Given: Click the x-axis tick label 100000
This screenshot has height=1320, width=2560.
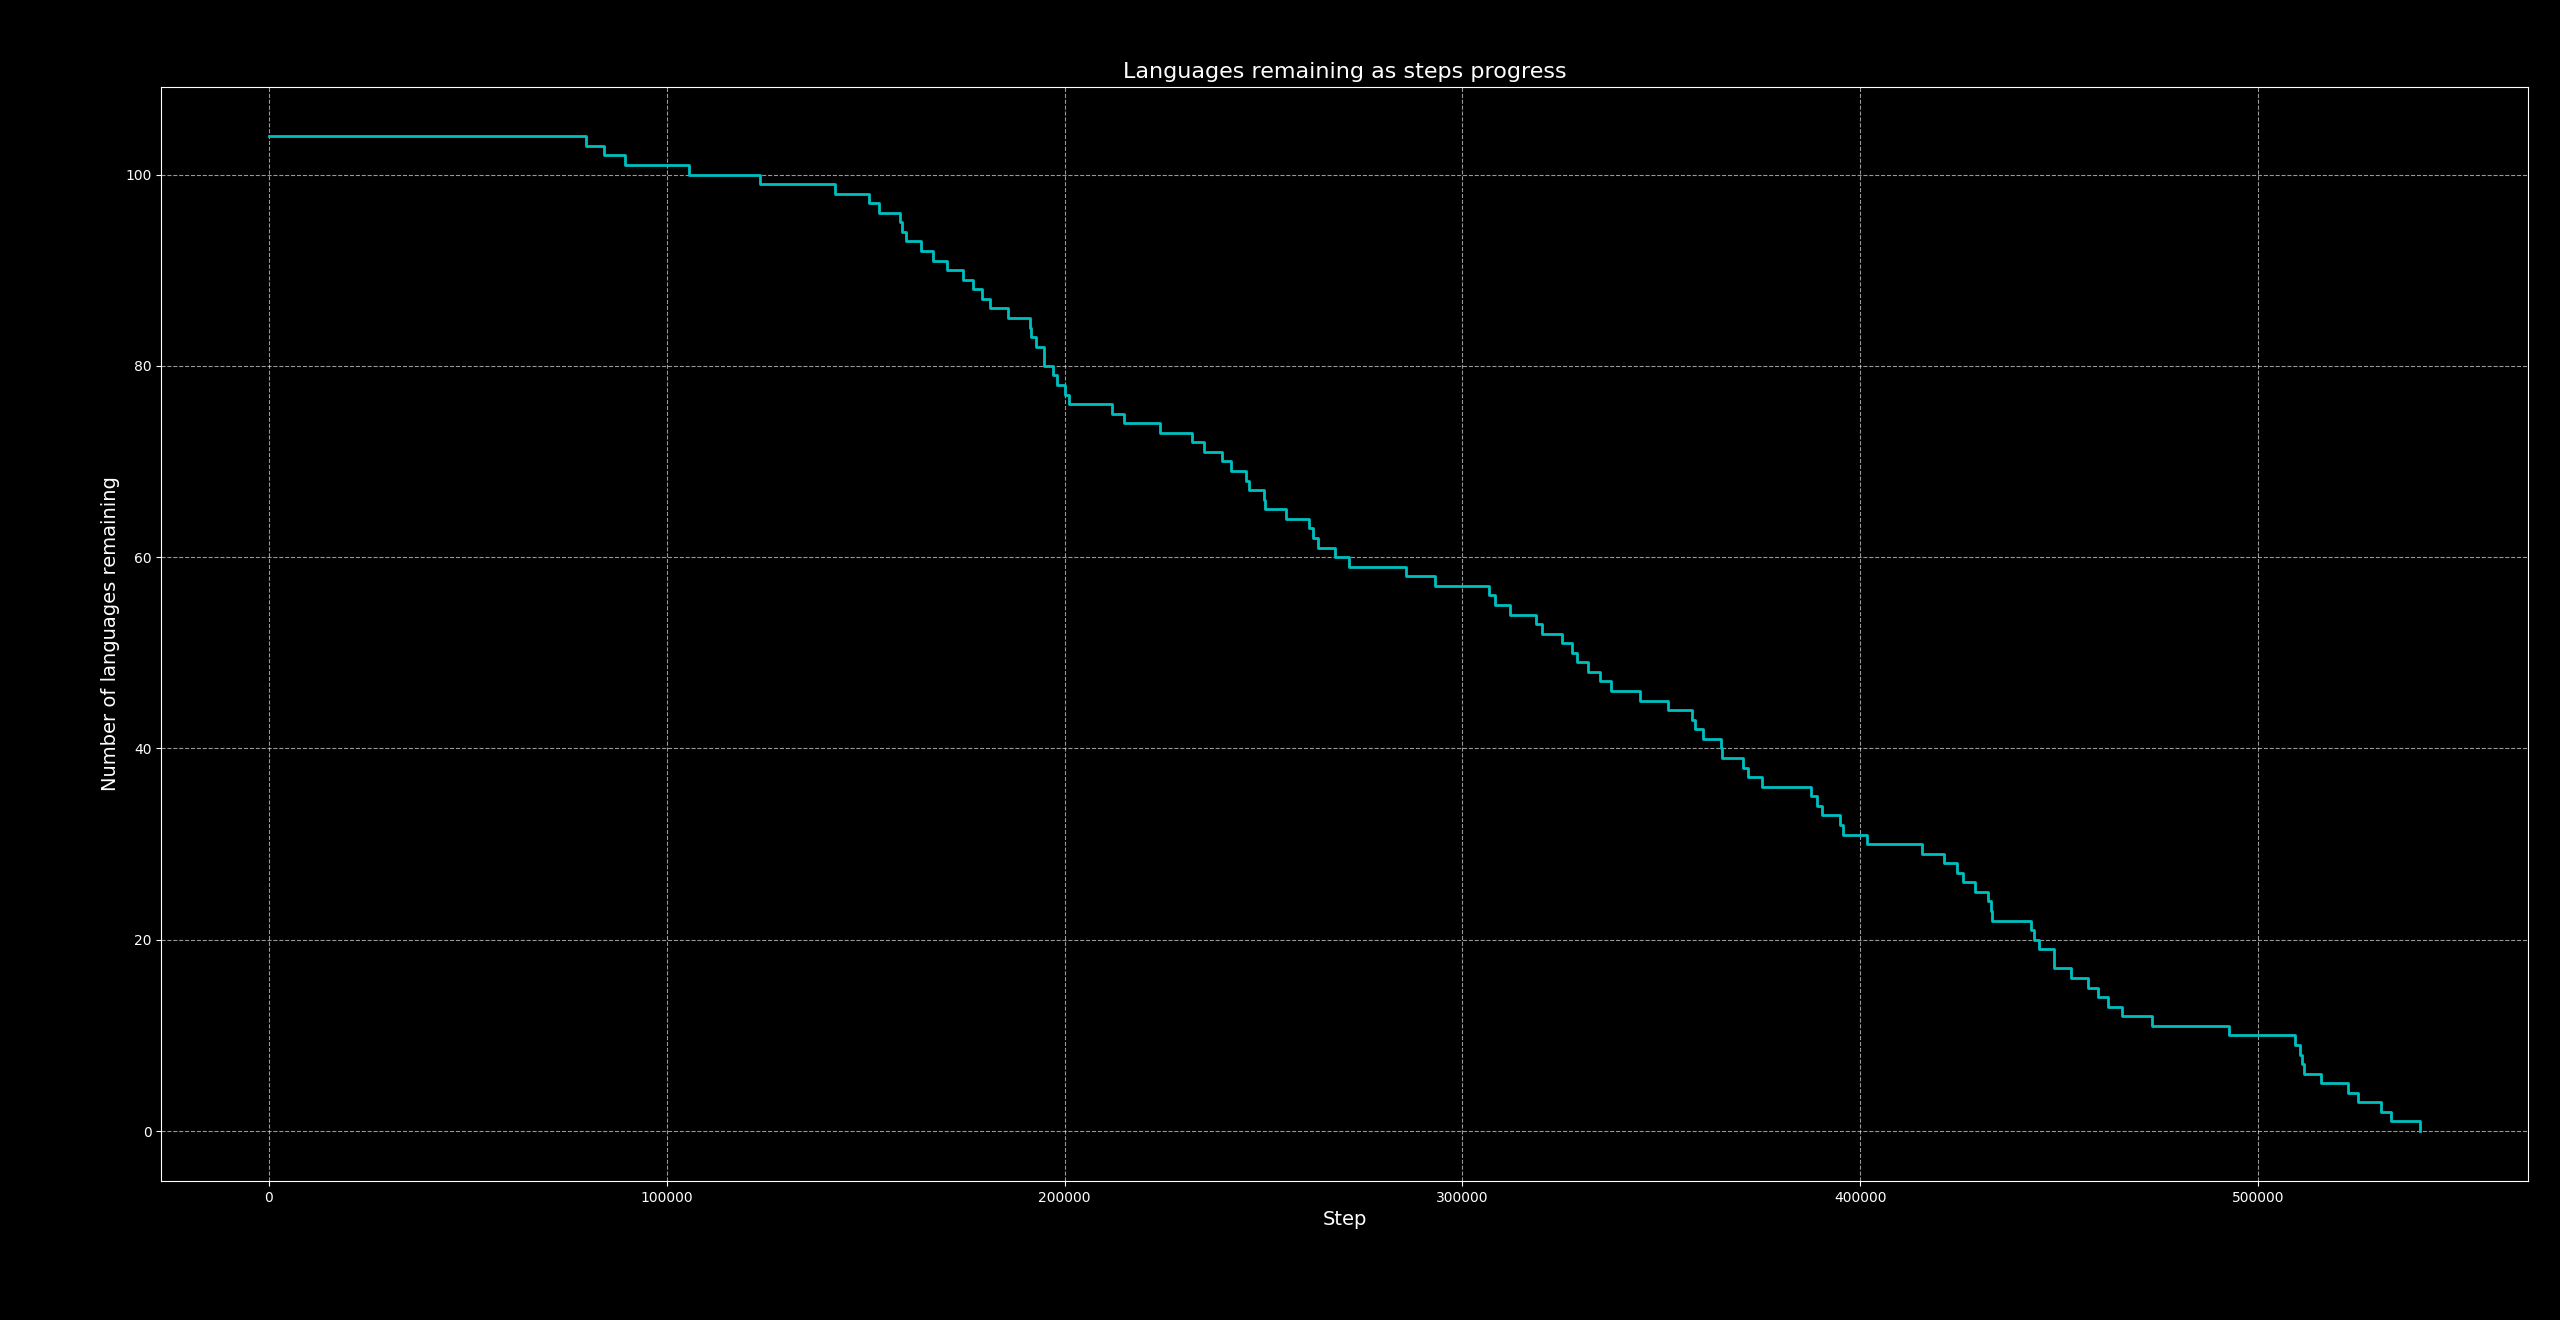Looking at the screenshot, I should tap(666, 1197).
